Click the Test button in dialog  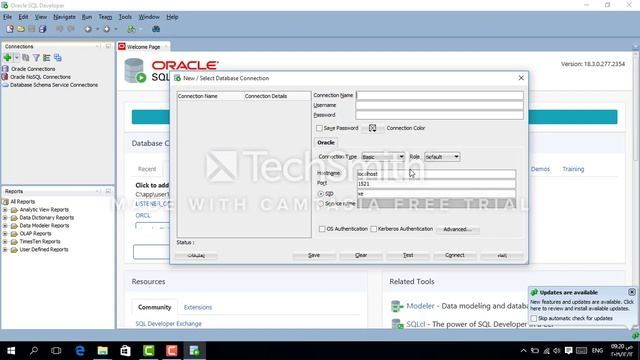point(408,256)
